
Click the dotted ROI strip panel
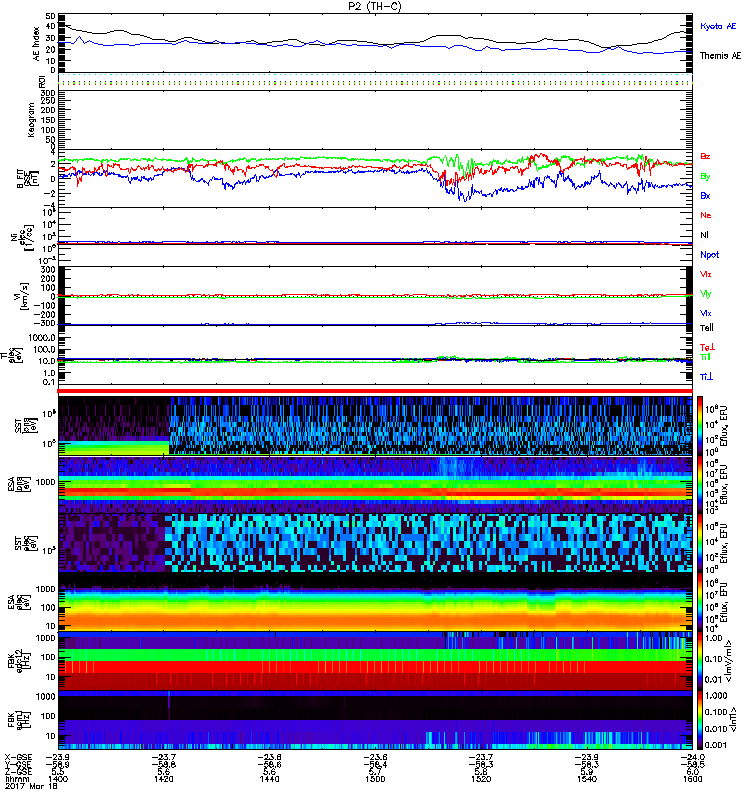click(375, 81)
